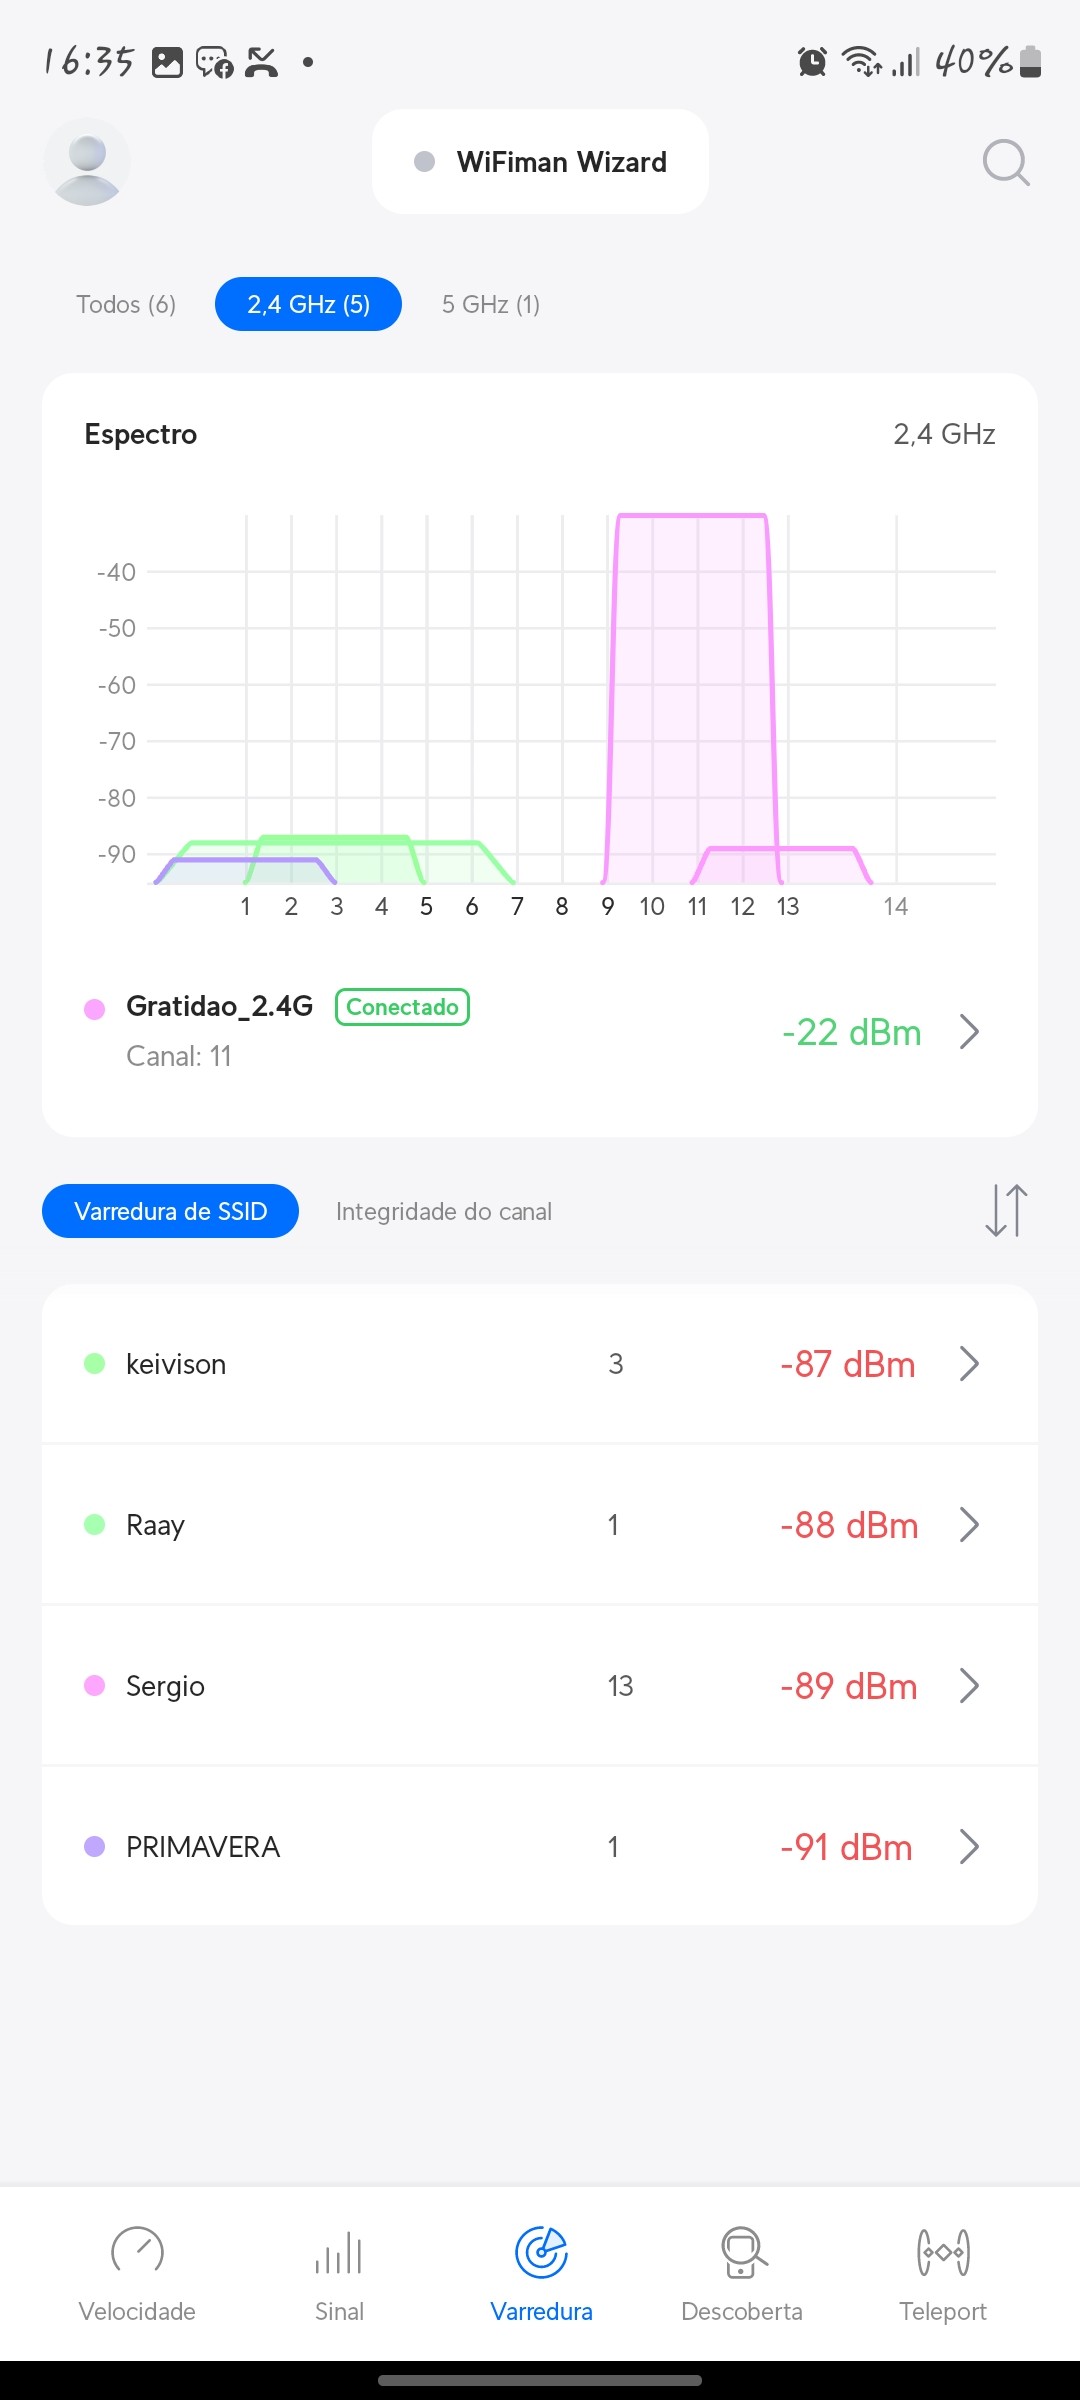Tap the search magnifier icon

pos(1005,162)
